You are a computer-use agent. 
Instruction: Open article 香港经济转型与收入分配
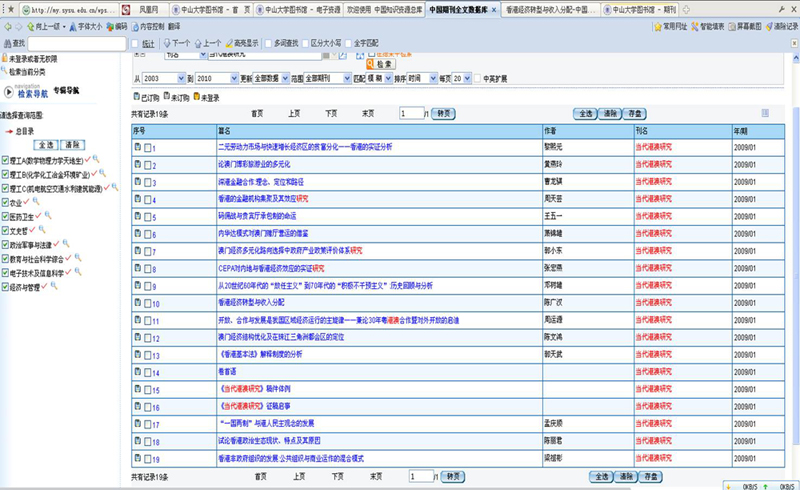(x=251, y=302)
